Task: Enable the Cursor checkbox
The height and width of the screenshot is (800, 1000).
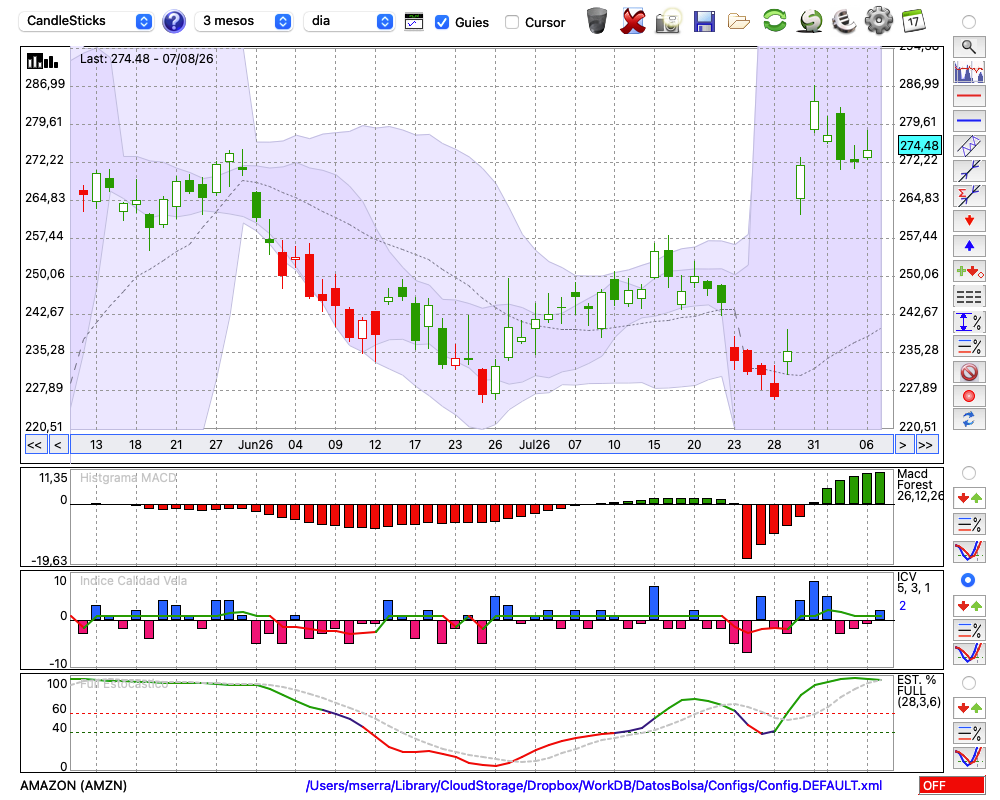Action: [x=511, y=22]
